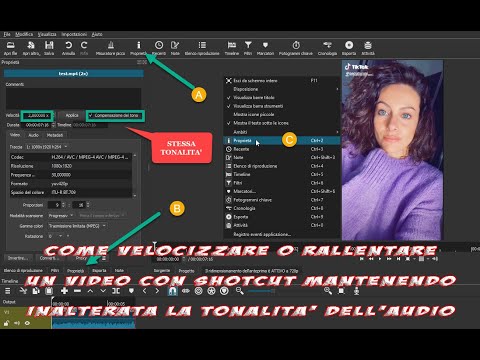Copy clip with timeline copy icon

pos(36,291)
